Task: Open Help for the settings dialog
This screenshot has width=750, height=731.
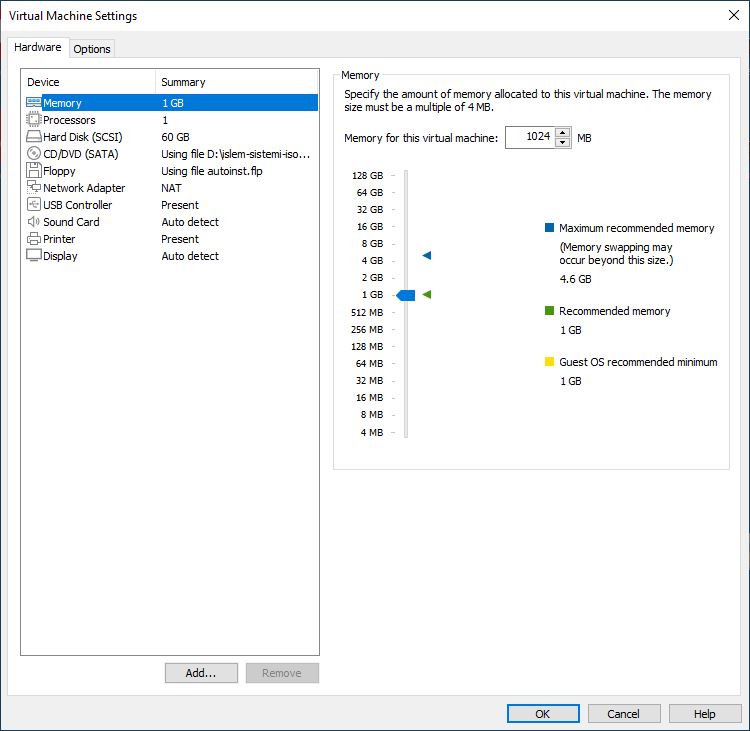Action: tap(705, 714)
